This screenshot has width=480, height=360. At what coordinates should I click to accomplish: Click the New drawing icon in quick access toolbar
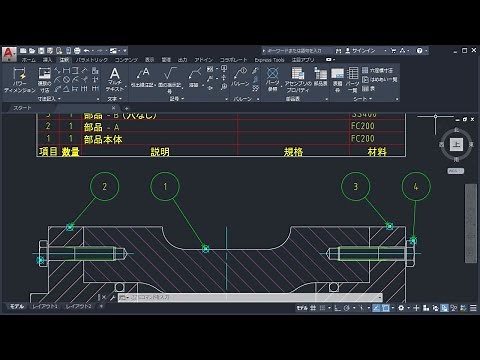point(23,51)
